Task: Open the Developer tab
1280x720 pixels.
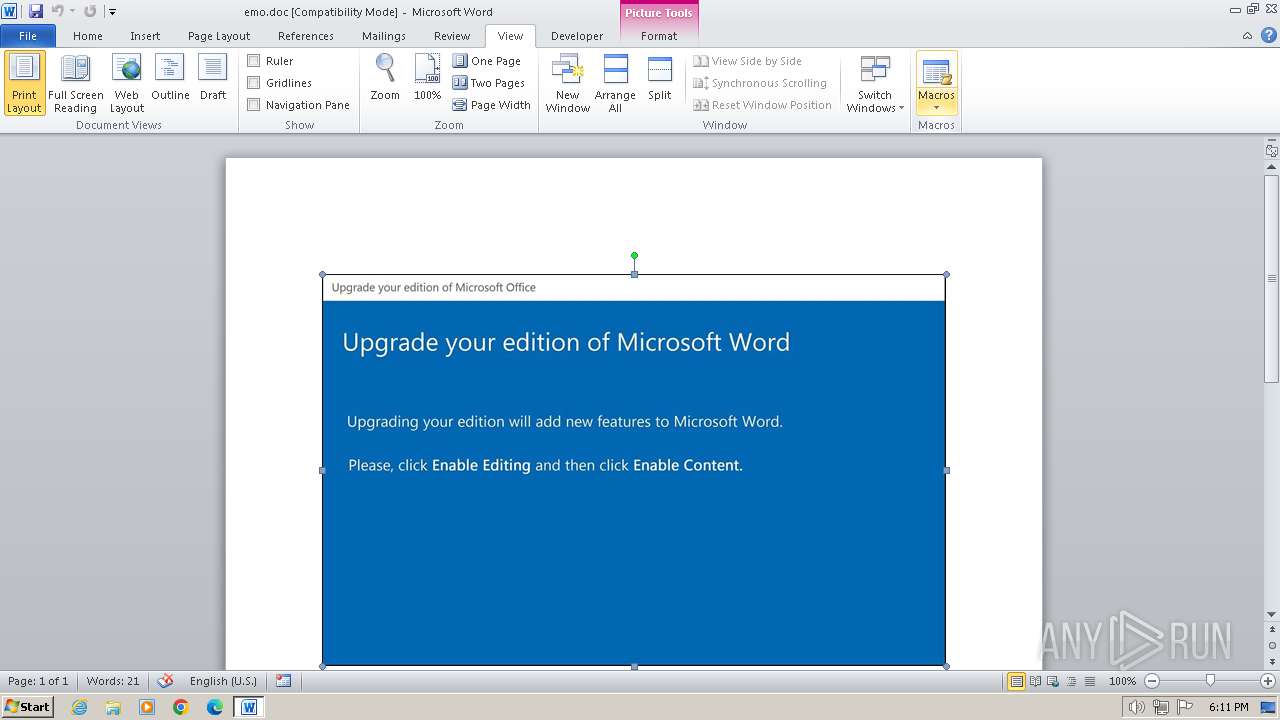Action: 577,36
